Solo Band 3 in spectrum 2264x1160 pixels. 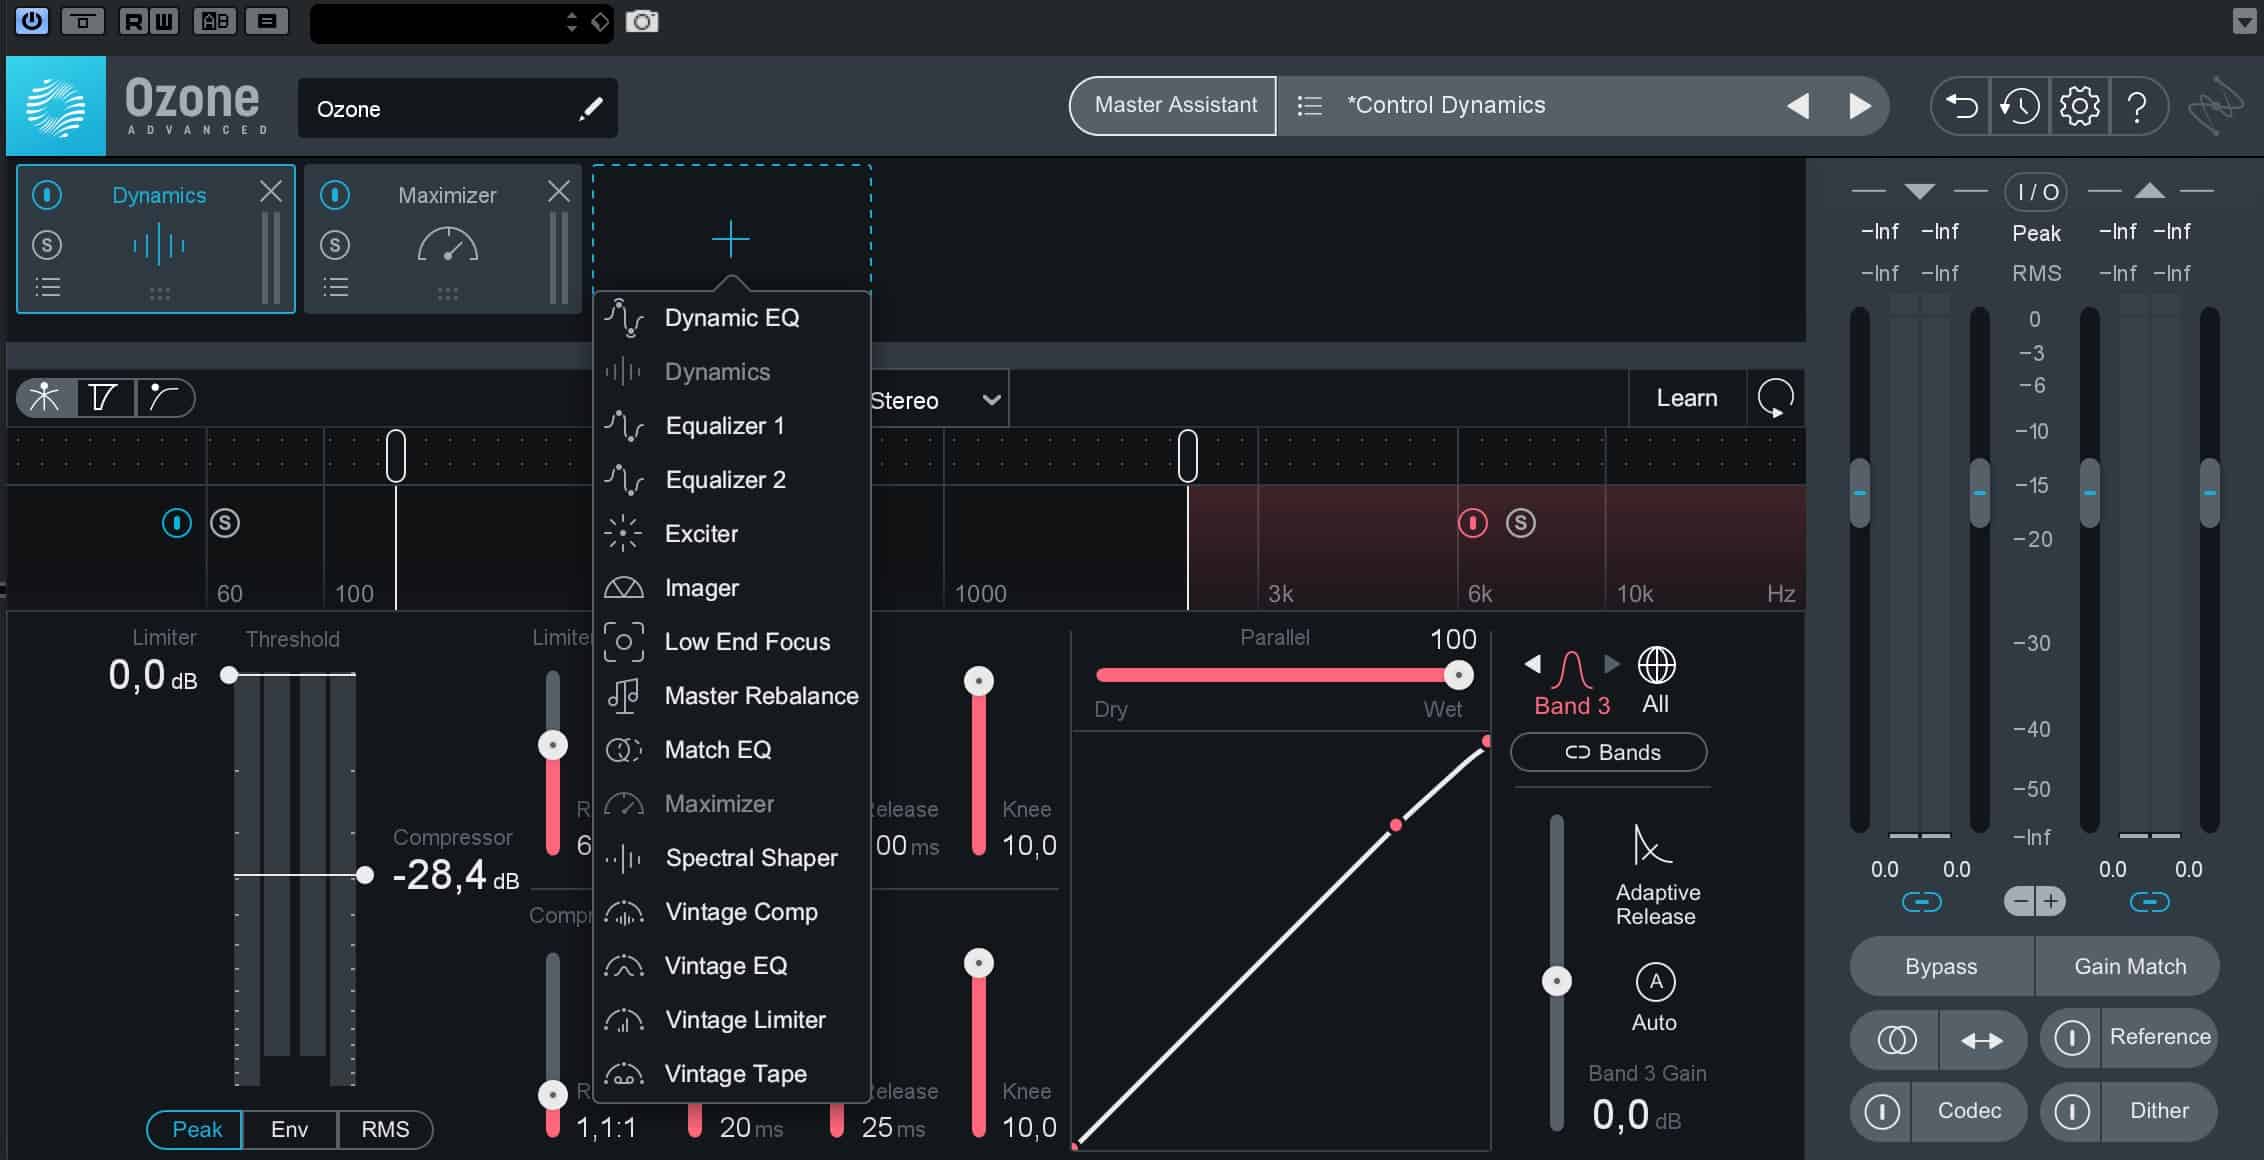click(1521, 522)
